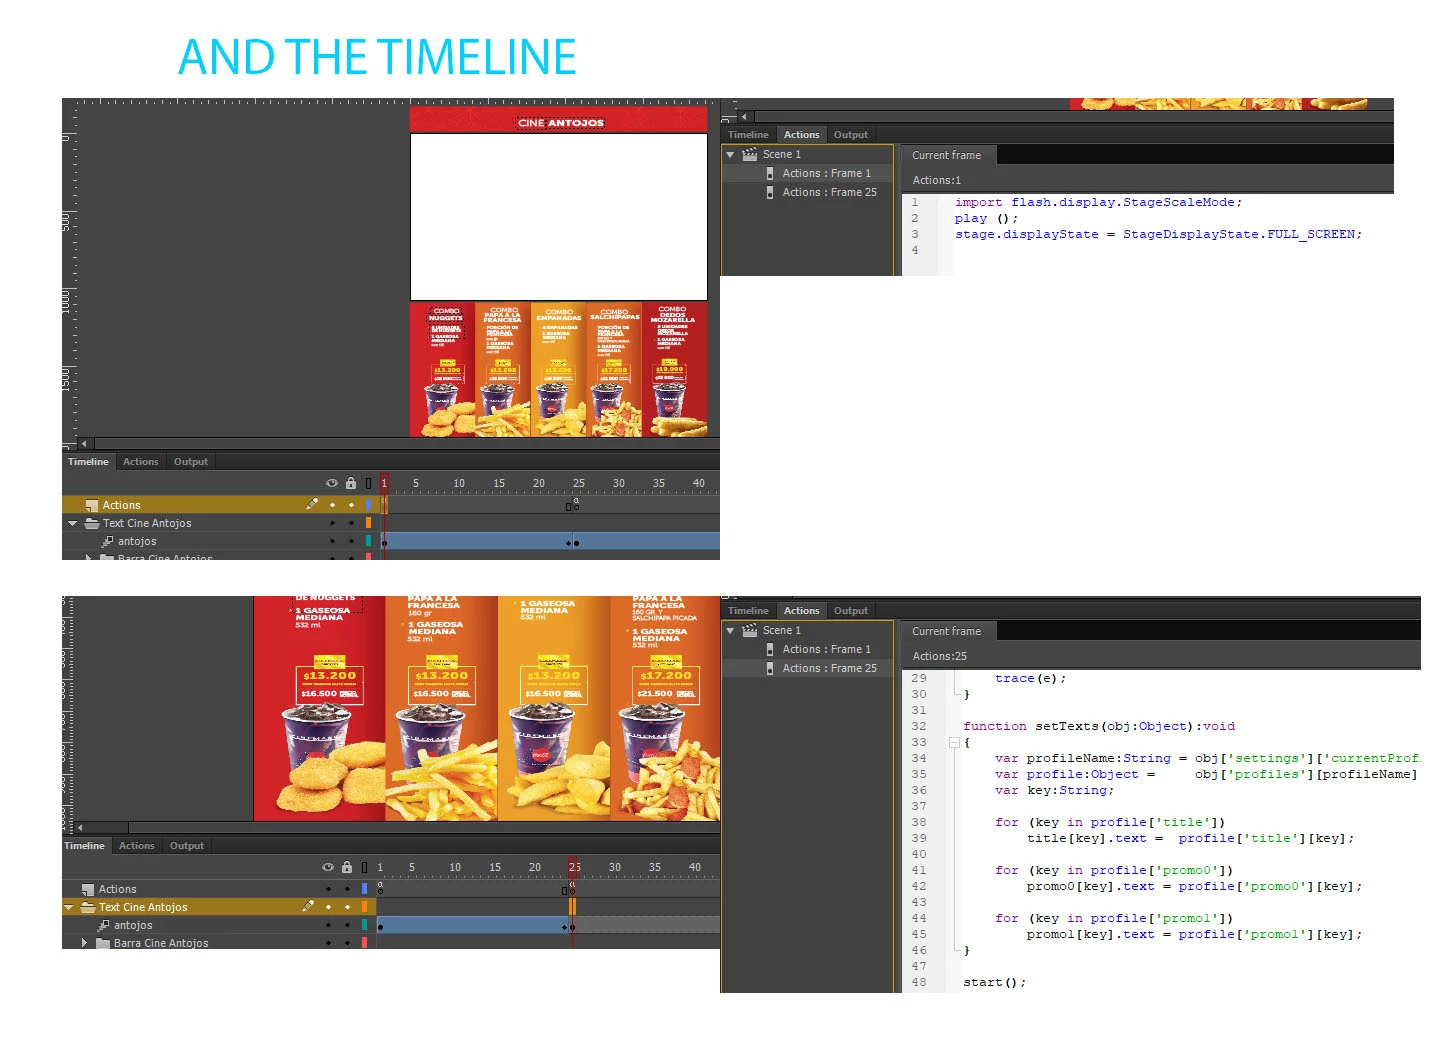Collapse Text Cine Antojos folder in upper timeline
This screenshot has height=1055, width=1440.
pos(72,523)
